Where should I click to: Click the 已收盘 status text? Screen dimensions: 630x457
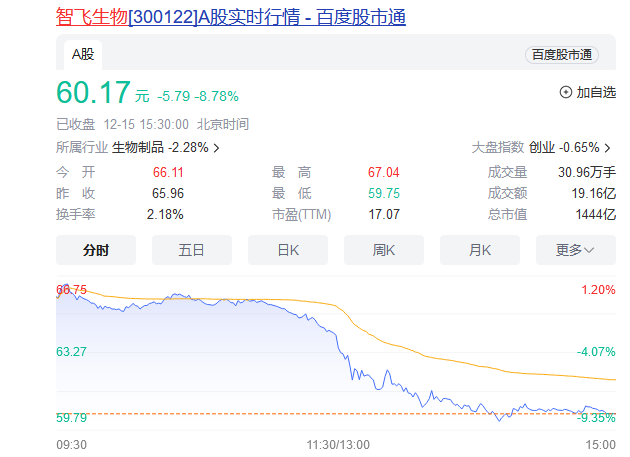coord(76,124)
